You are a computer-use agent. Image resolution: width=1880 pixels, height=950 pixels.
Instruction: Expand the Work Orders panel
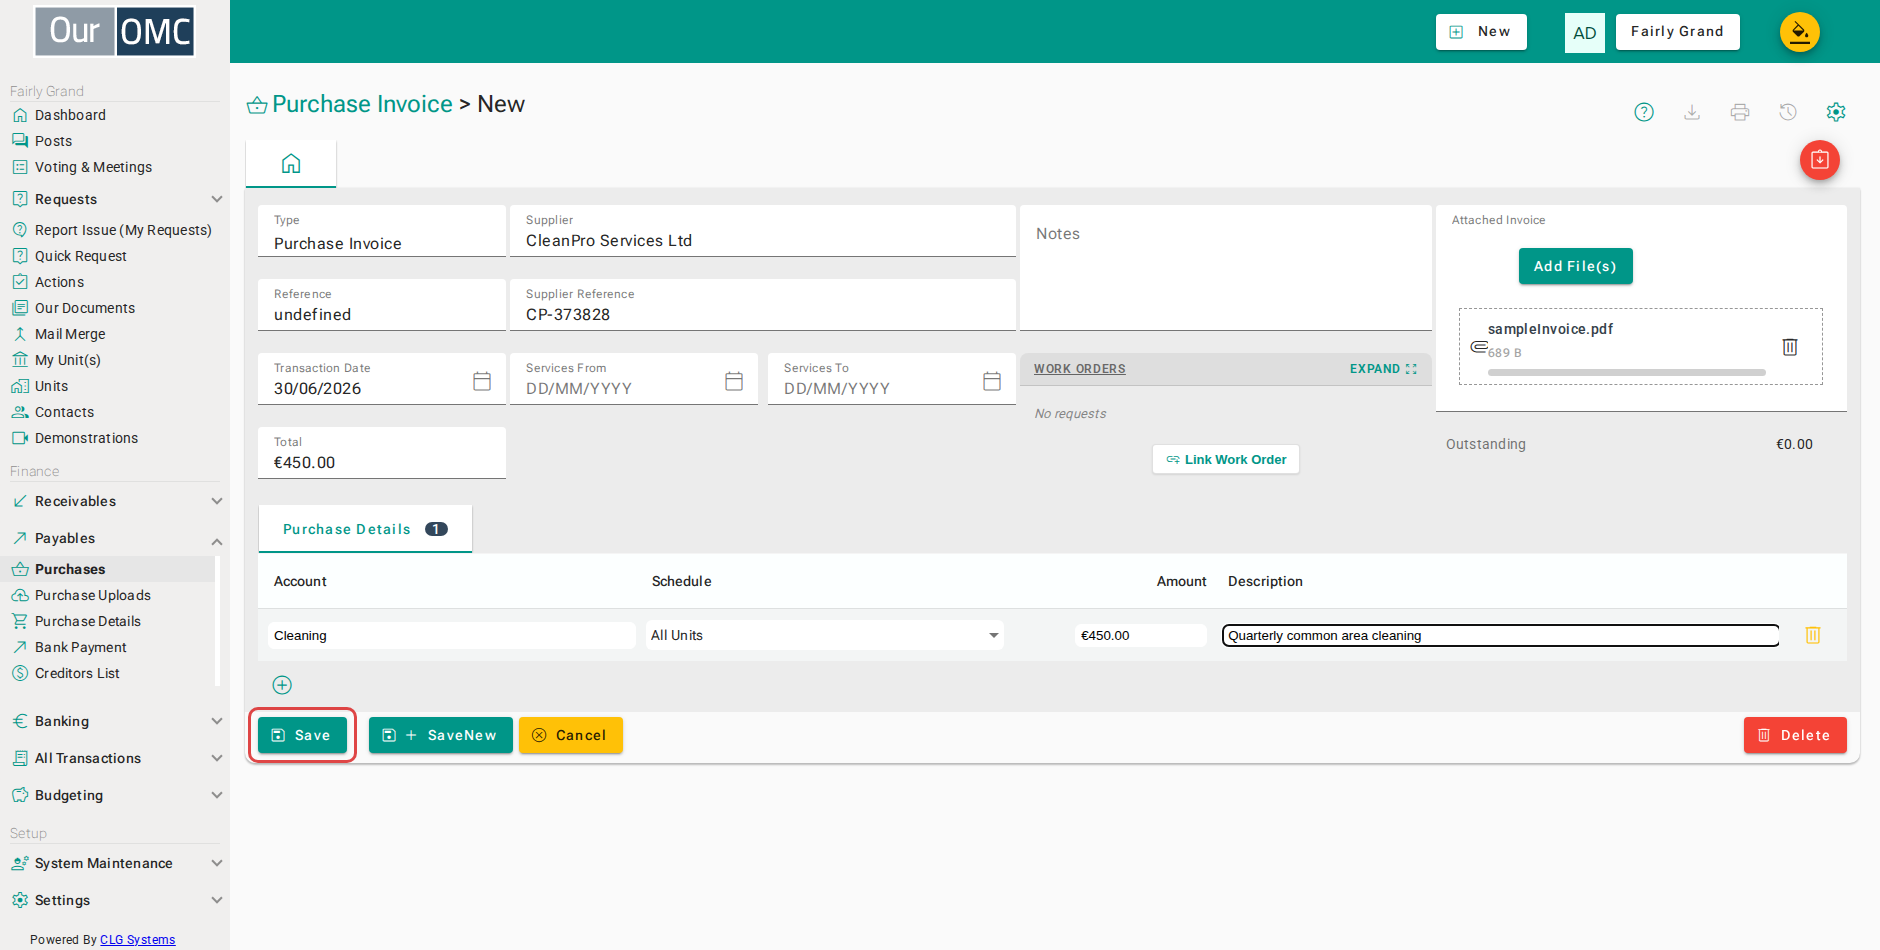(x=1383, y=369)
